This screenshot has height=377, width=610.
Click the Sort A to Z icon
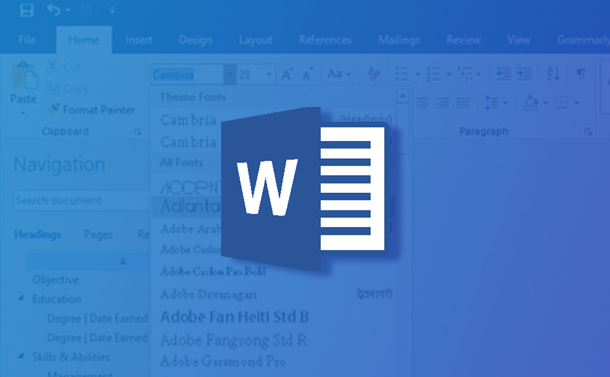(553, 73)
